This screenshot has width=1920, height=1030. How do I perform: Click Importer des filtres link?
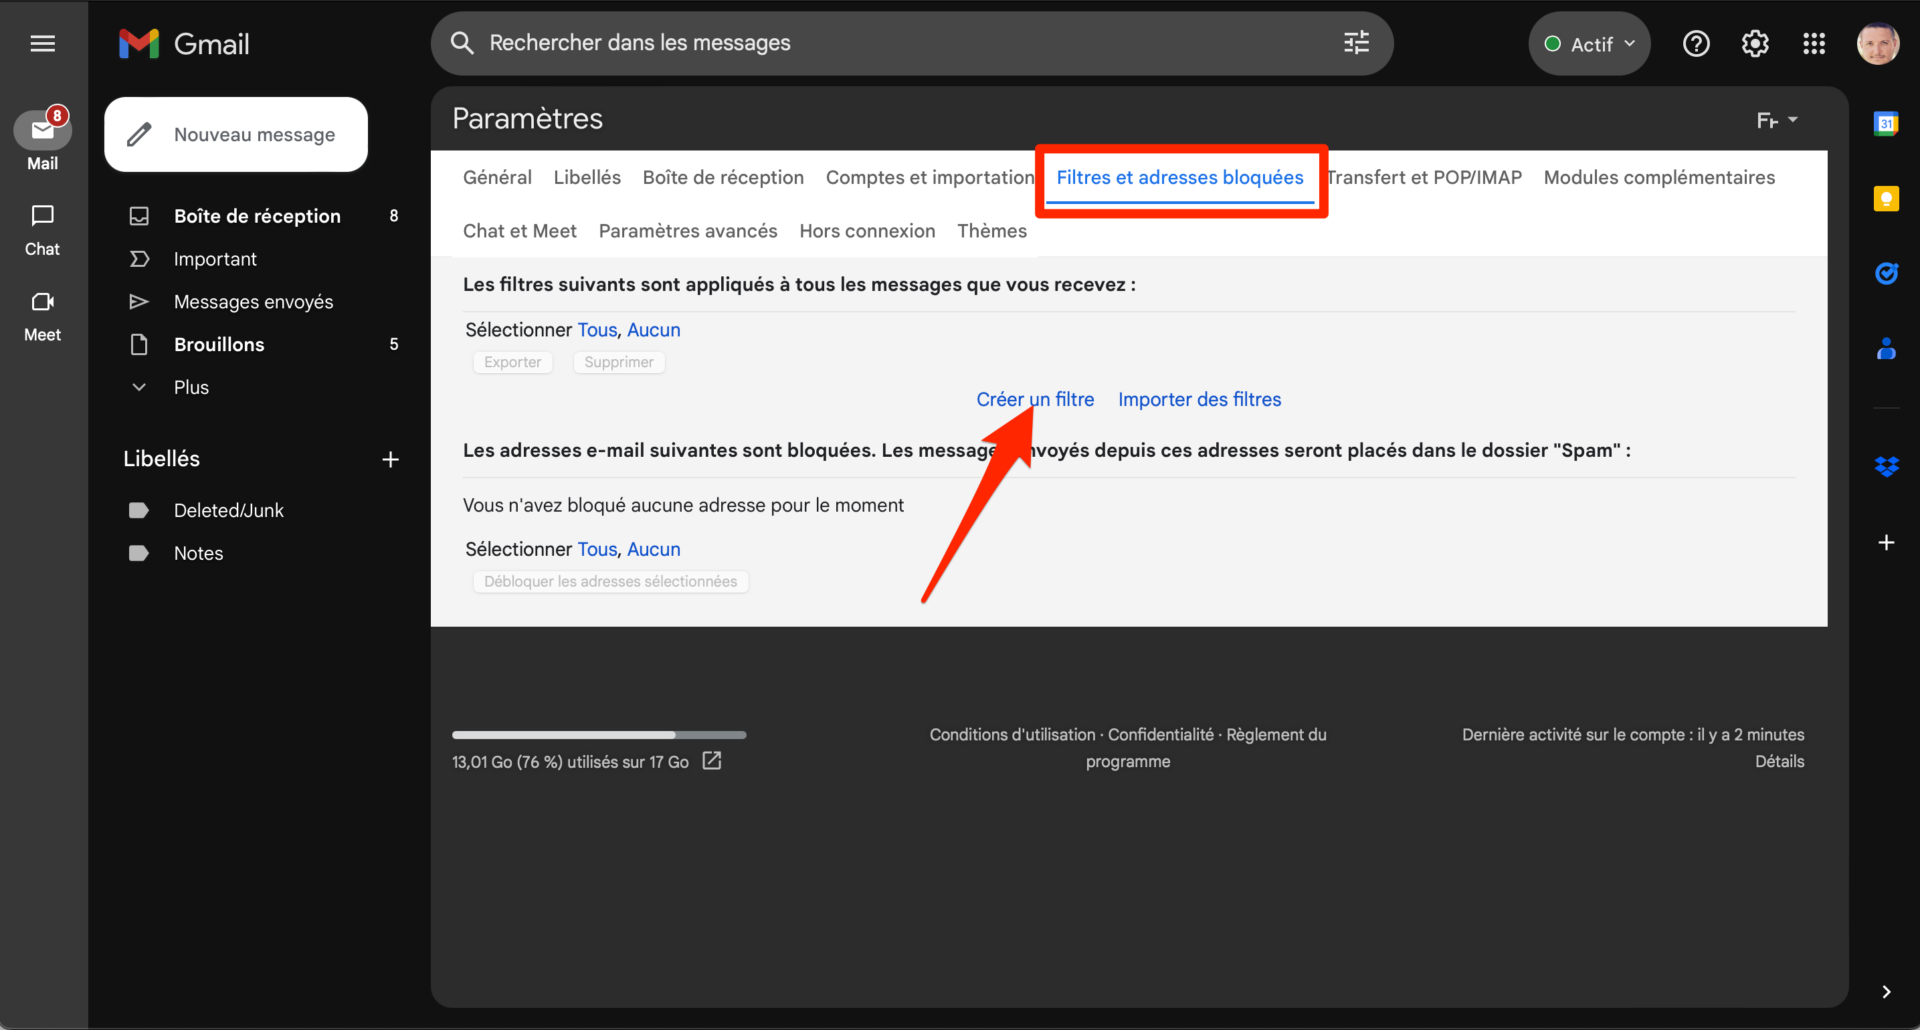pyautogui.click(x=1199, y=399)
